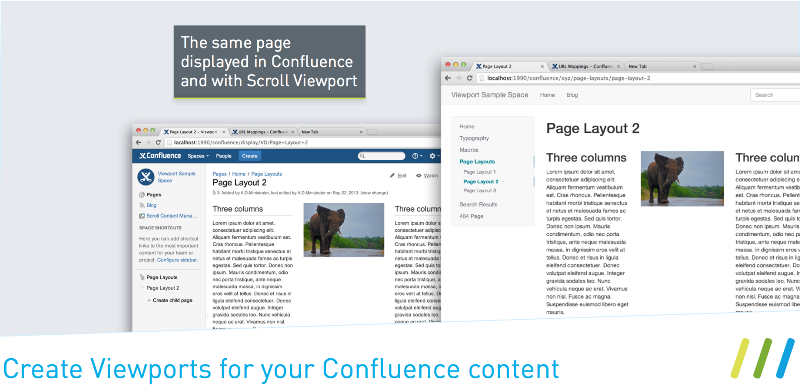Click the Viewport window address bar

(x=638, y=78)
